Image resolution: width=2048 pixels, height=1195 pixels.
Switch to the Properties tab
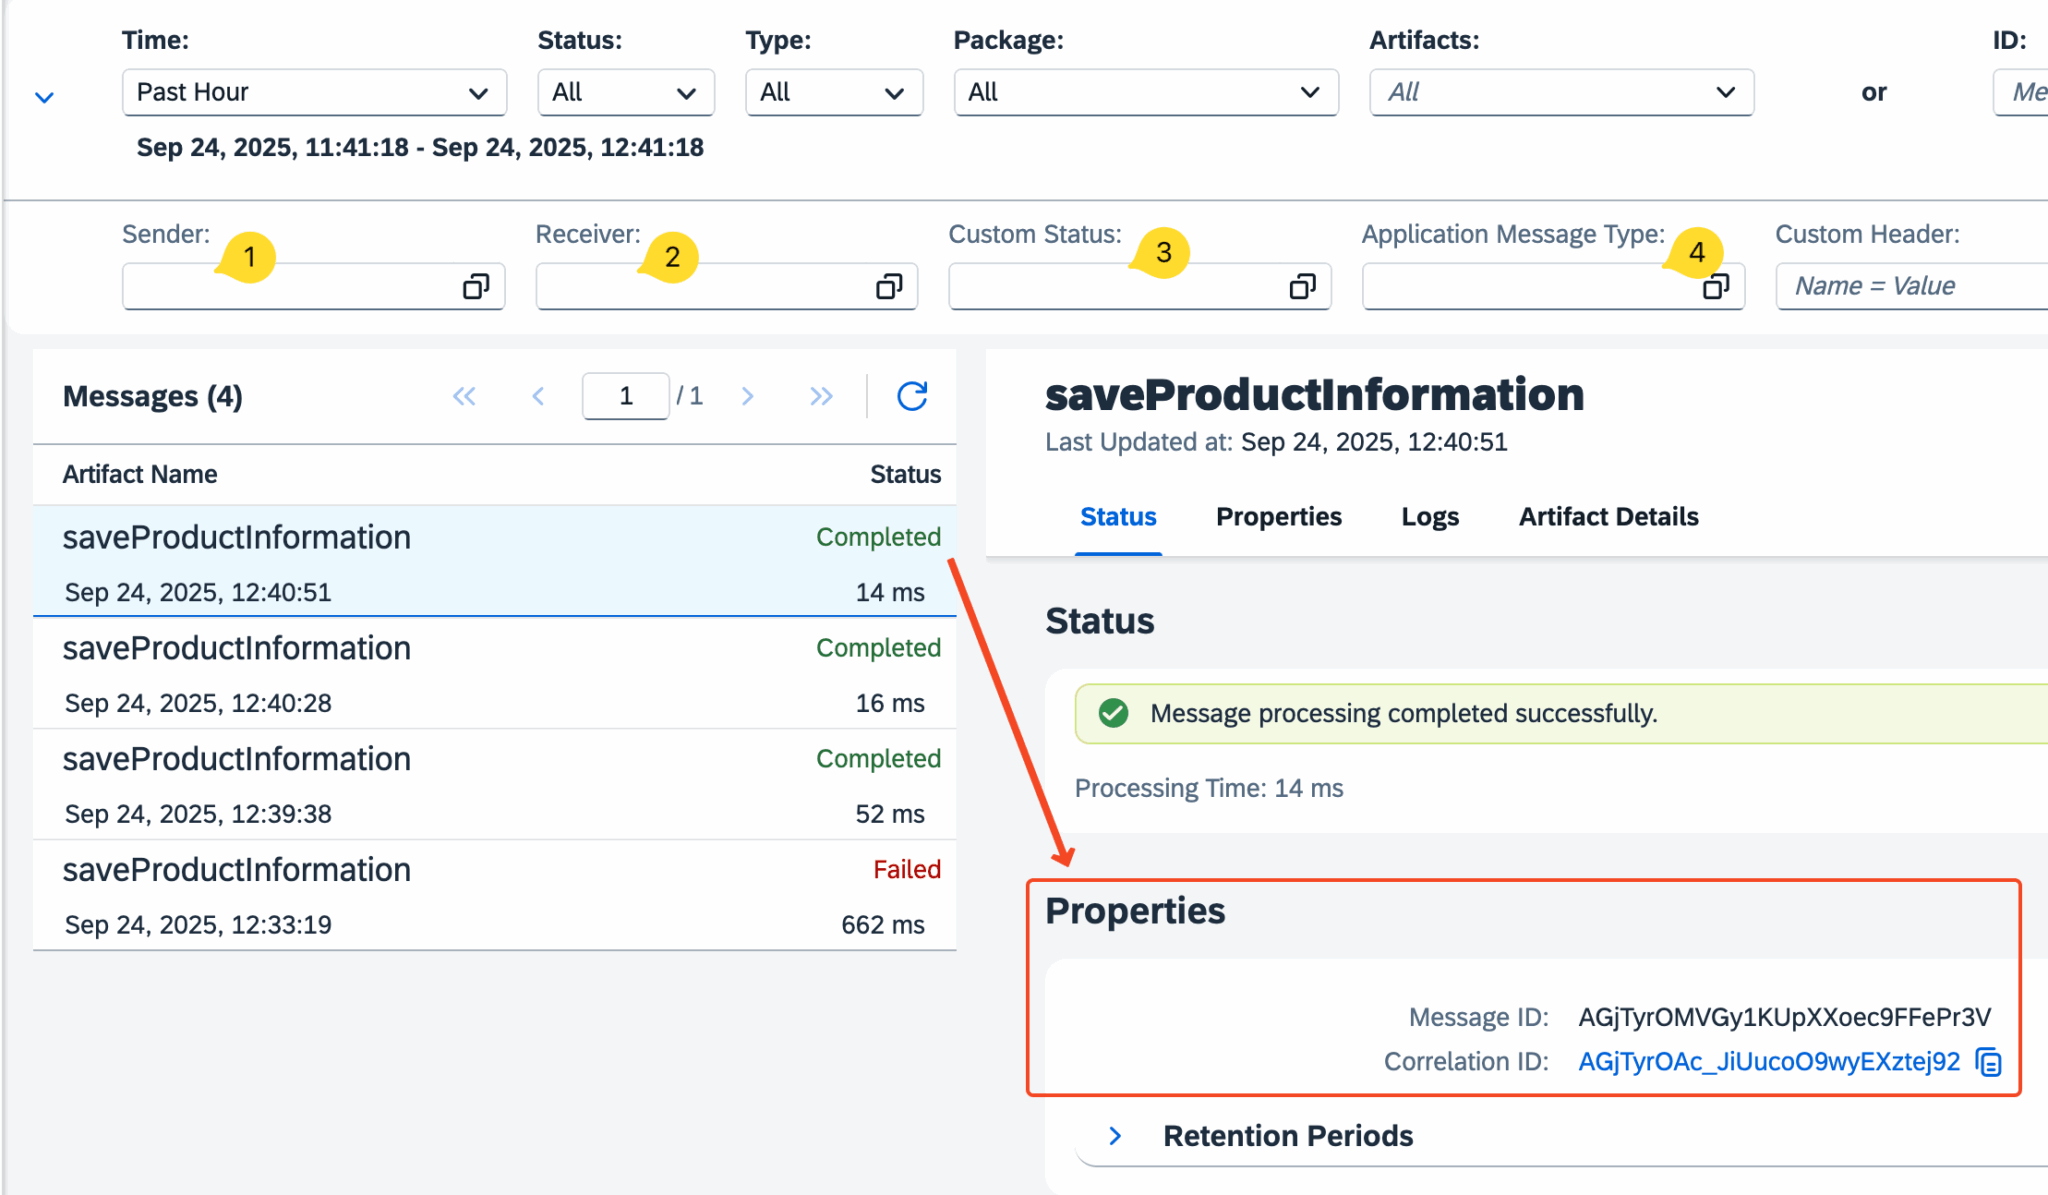tap(1278, 517)
